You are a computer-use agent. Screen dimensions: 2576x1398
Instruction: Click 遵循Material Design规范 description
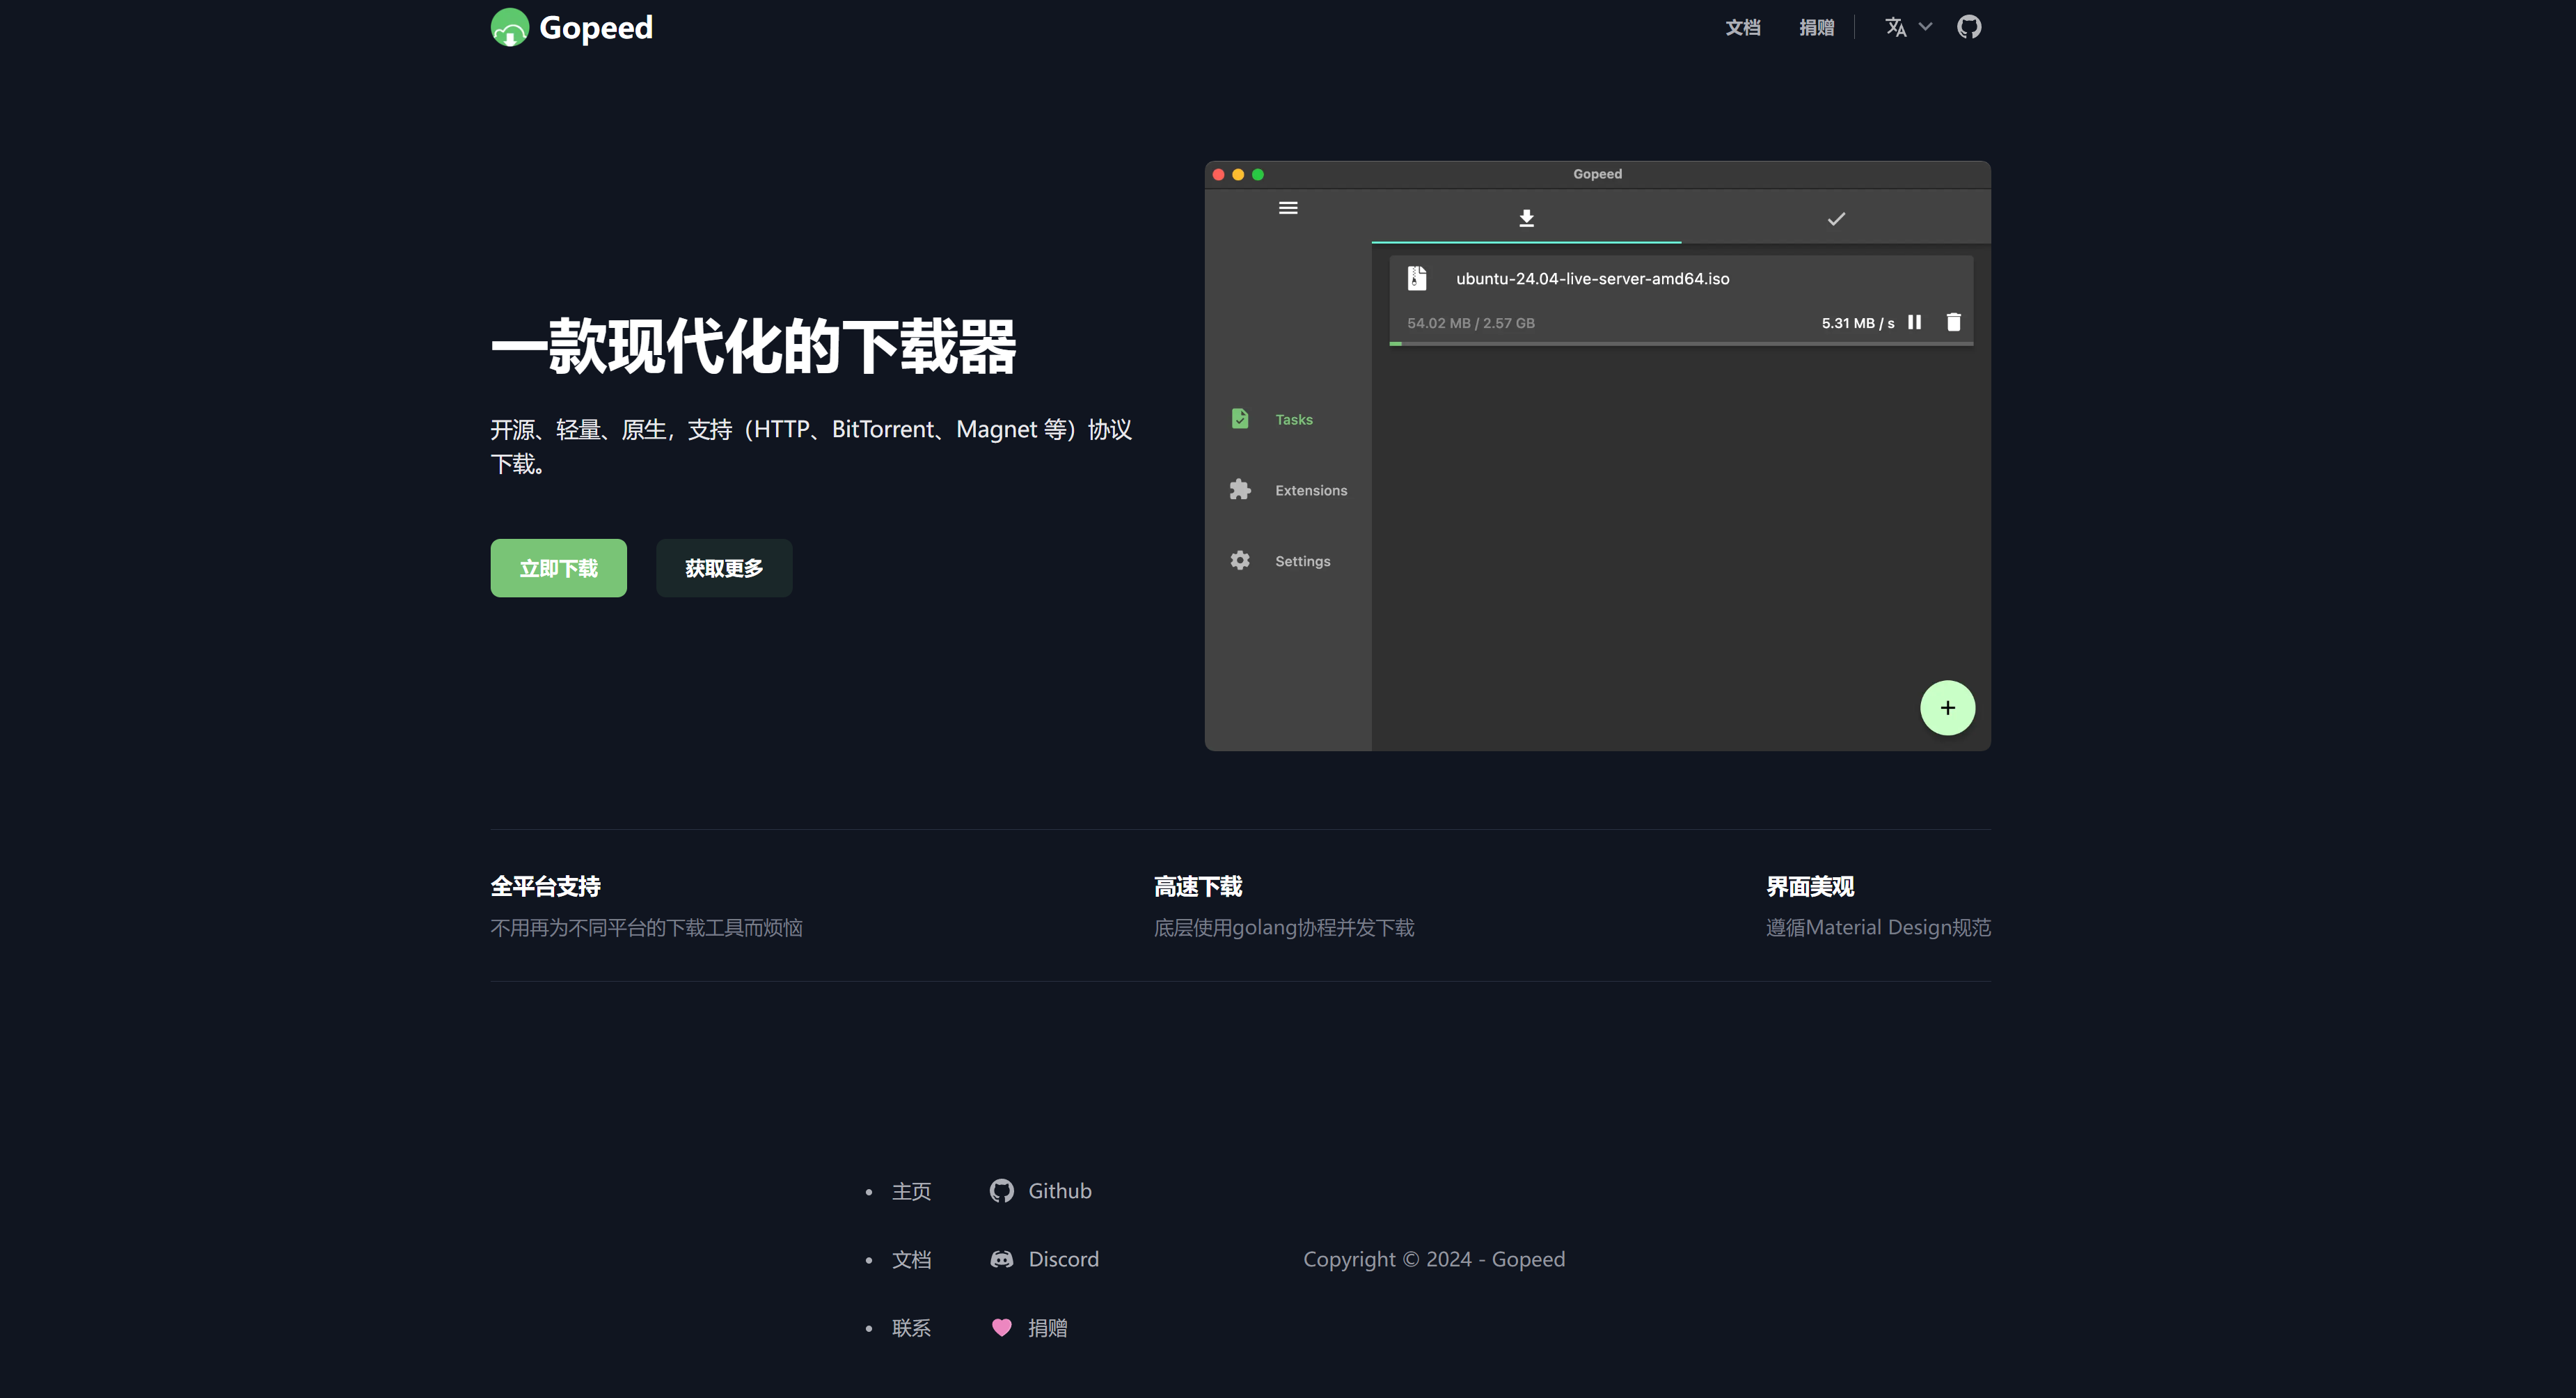click(1878, 928)
